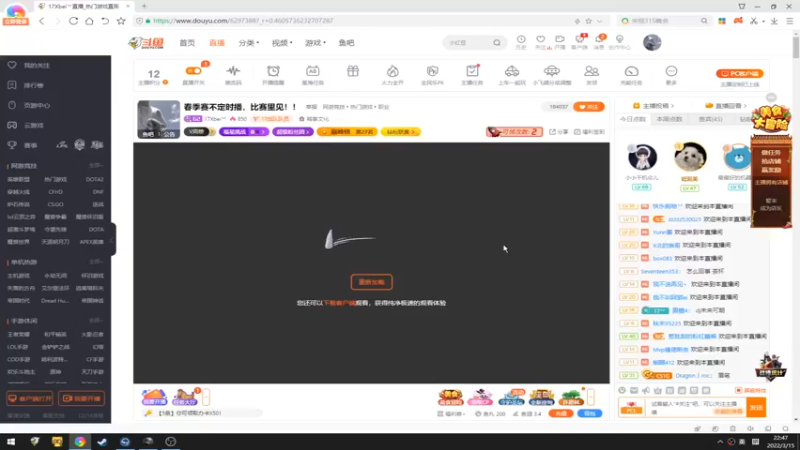This screenshot has height=450, width=800.
Task: Click the orange 关注 follow button
Action: [589, 107]
